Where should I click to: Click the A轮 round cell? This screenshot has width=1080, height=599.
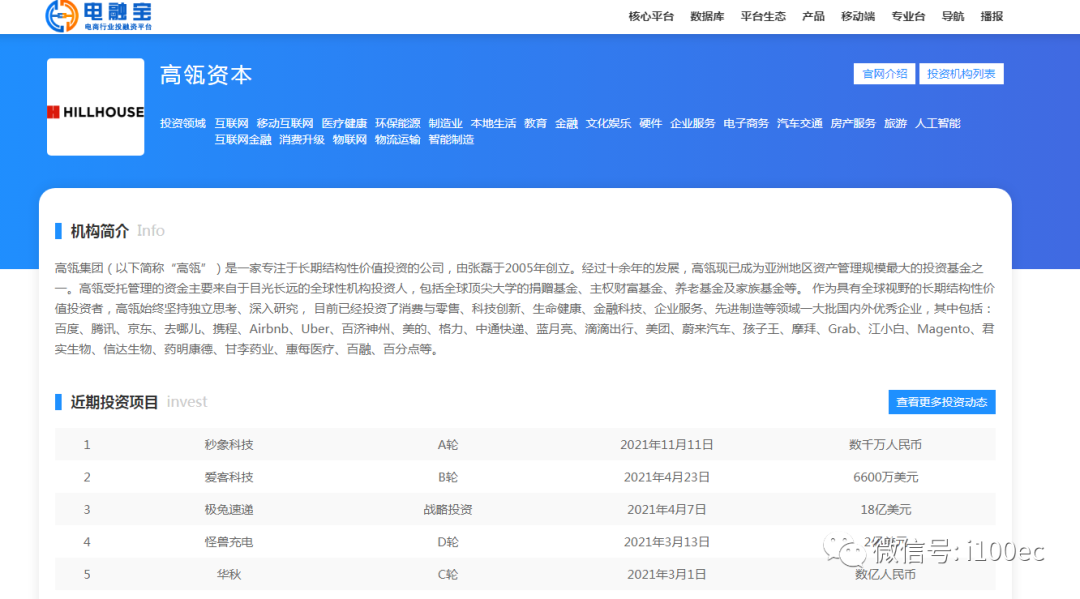[x=448, y=445]
